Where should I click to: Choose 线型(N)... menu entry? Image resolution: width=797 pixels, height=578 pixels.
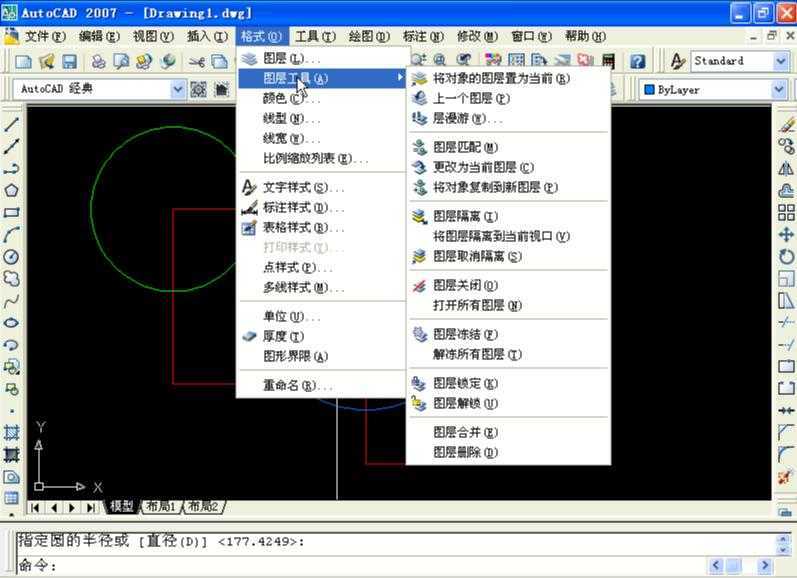[324, 118]
